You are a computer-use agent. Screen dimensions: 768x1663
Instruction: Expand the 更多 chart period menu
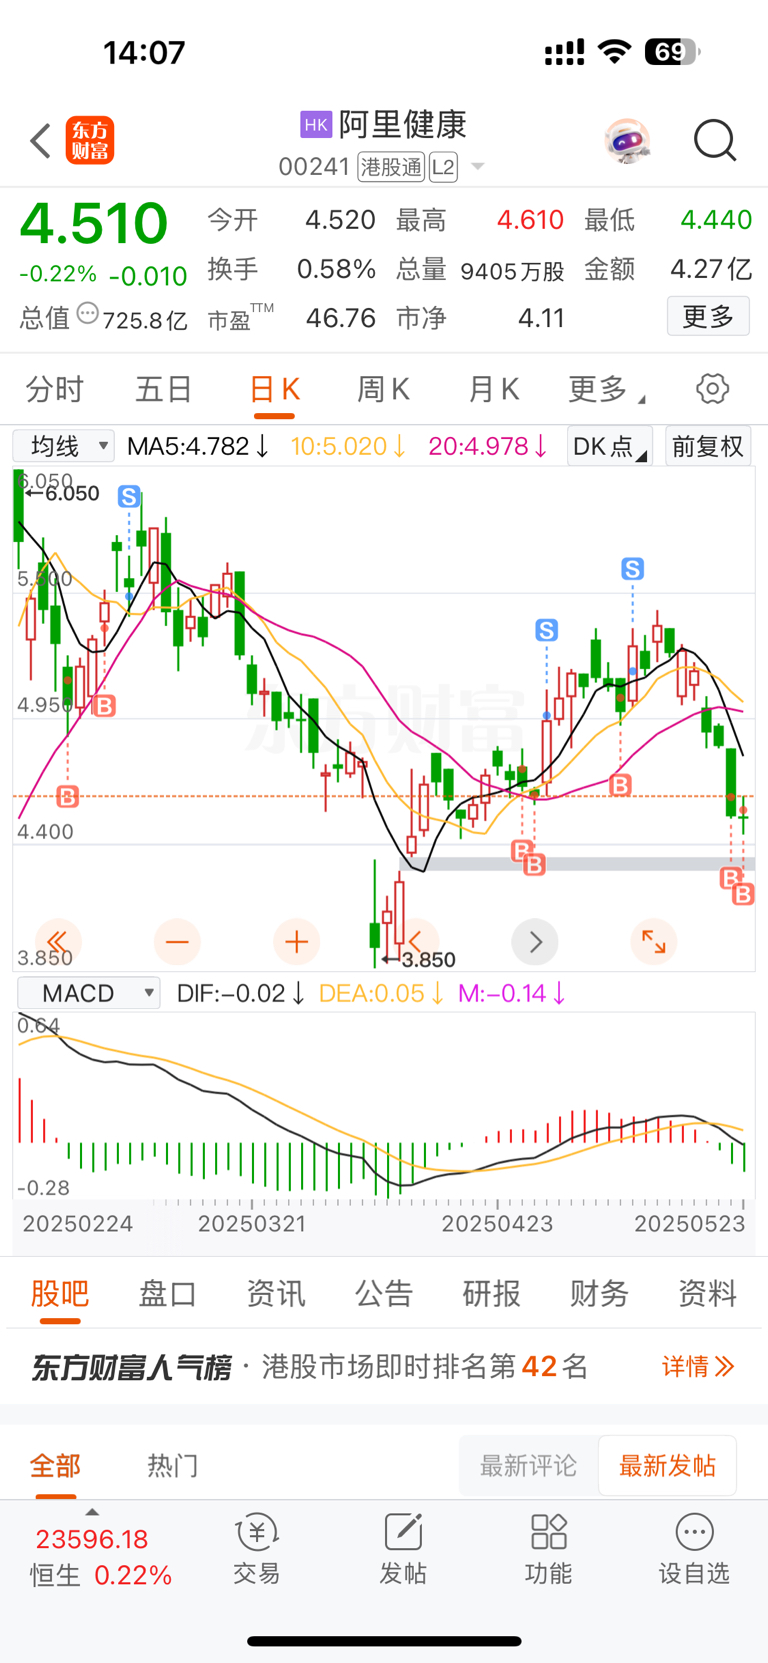(x=606, y=389)
